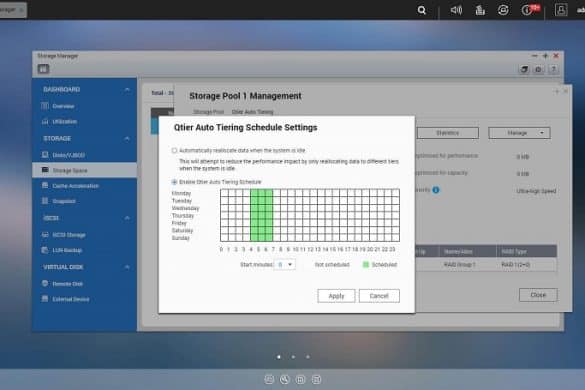The height and width of the screenshot is (390, 585).
Task: Click fourth desktop dock icon at bottom
Action: (x=316, y=380)
